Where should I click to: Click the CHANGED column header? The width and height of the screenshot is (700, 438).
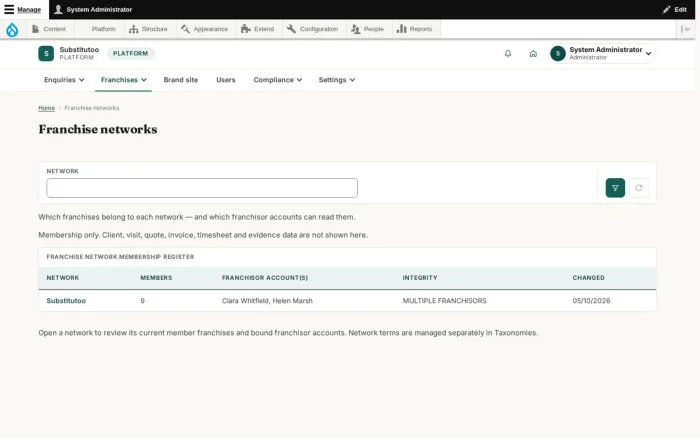[x=588, y=278]
